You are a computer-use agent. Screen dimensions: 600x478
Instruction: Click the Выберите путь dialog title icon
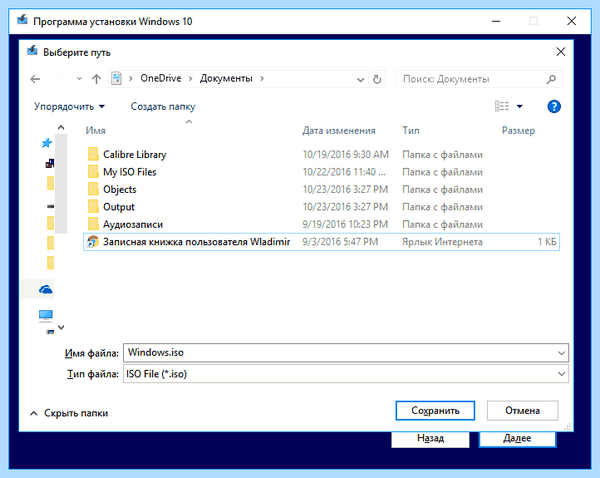32,51
